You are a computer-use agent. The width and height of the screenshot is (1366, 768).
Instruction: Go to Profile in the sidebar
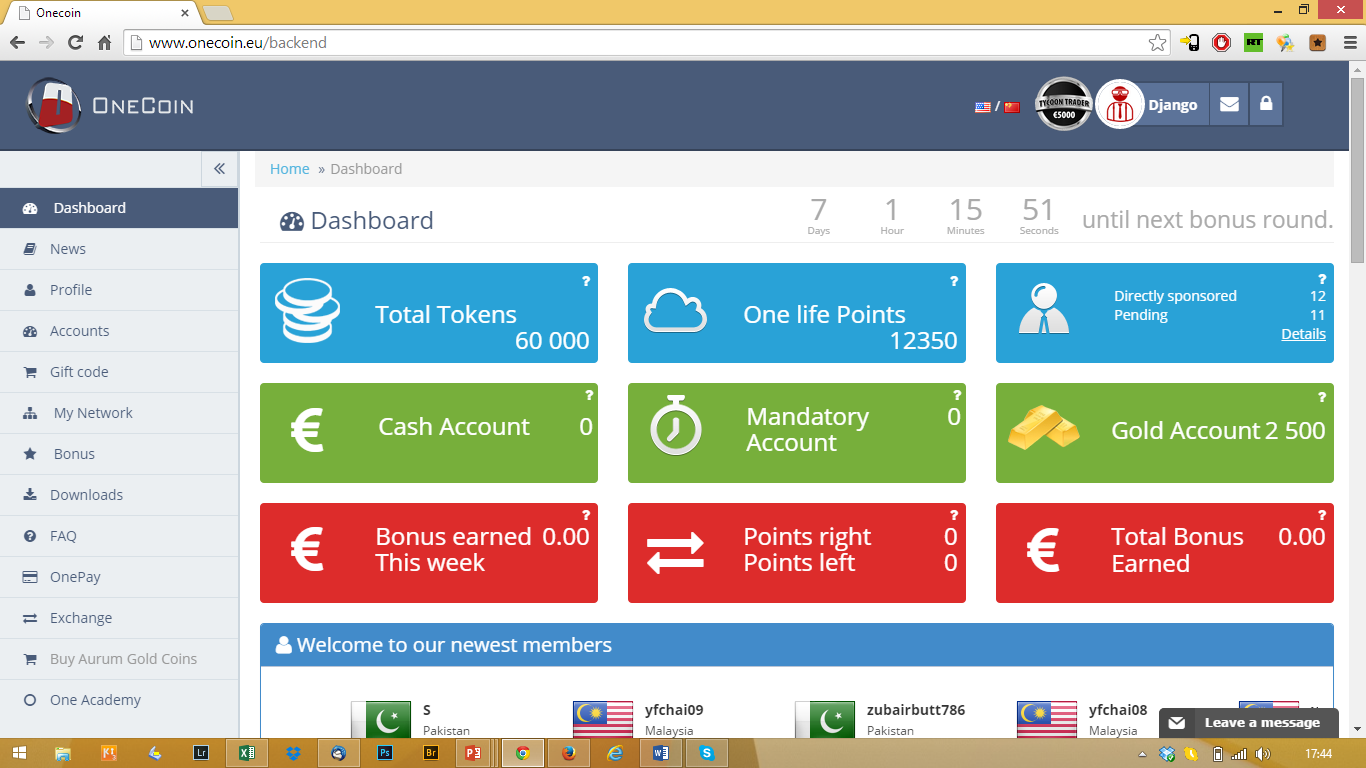119,290
